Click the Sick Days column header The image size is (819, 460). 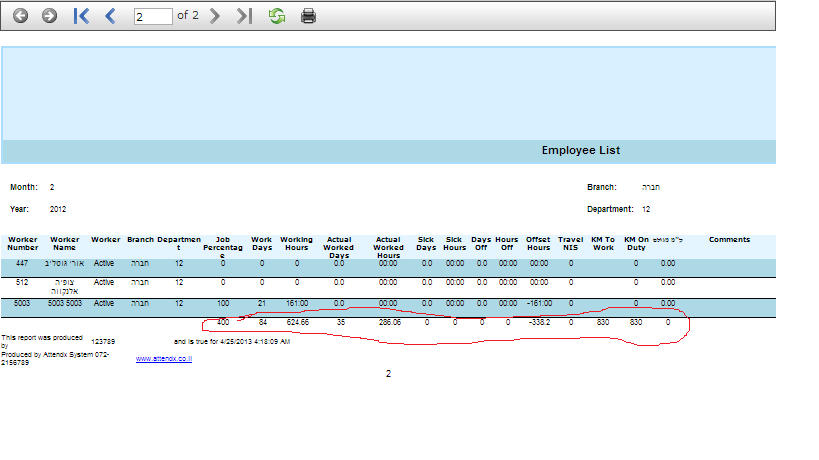426,244
